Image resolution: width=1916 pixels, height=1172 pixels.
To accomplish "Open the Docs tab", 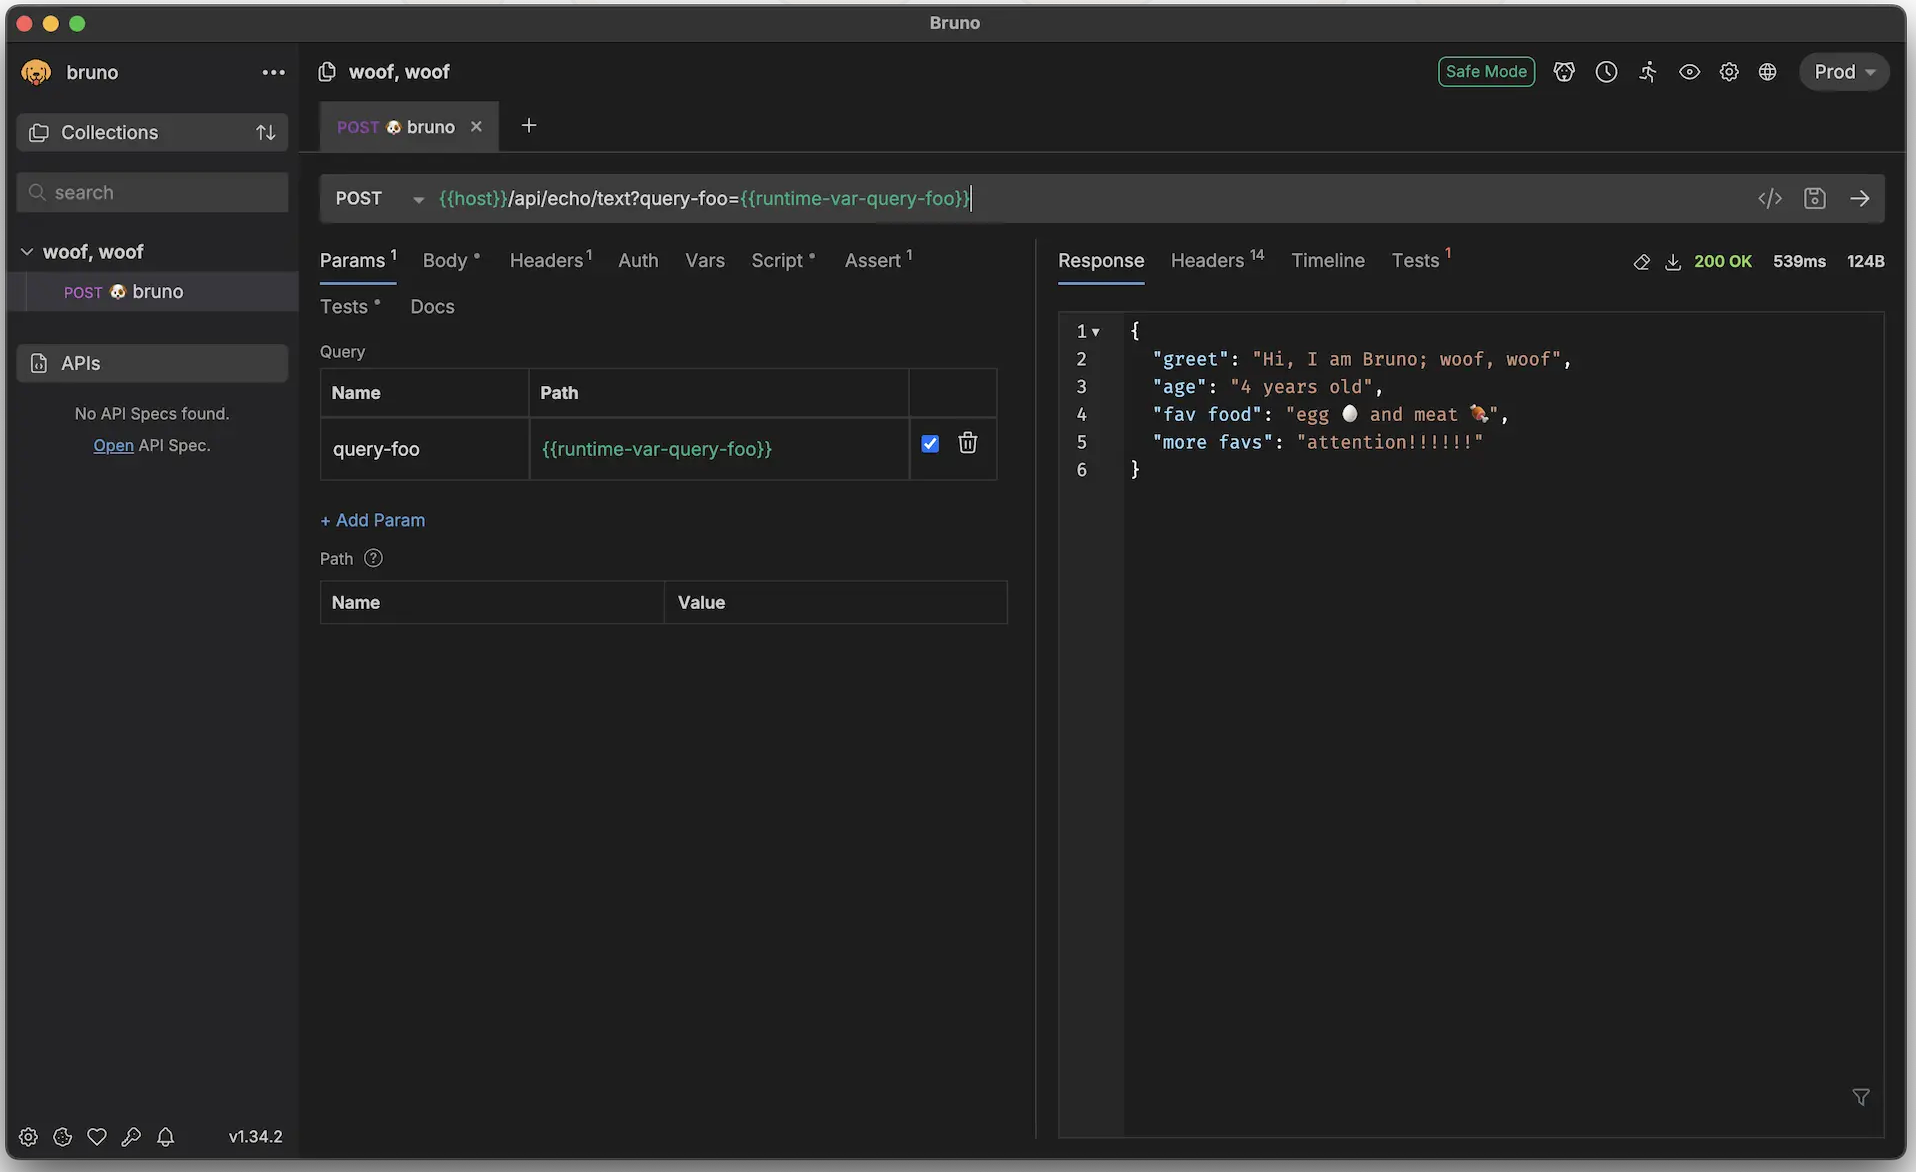I will pyautogui.click(x=432, y=306).
